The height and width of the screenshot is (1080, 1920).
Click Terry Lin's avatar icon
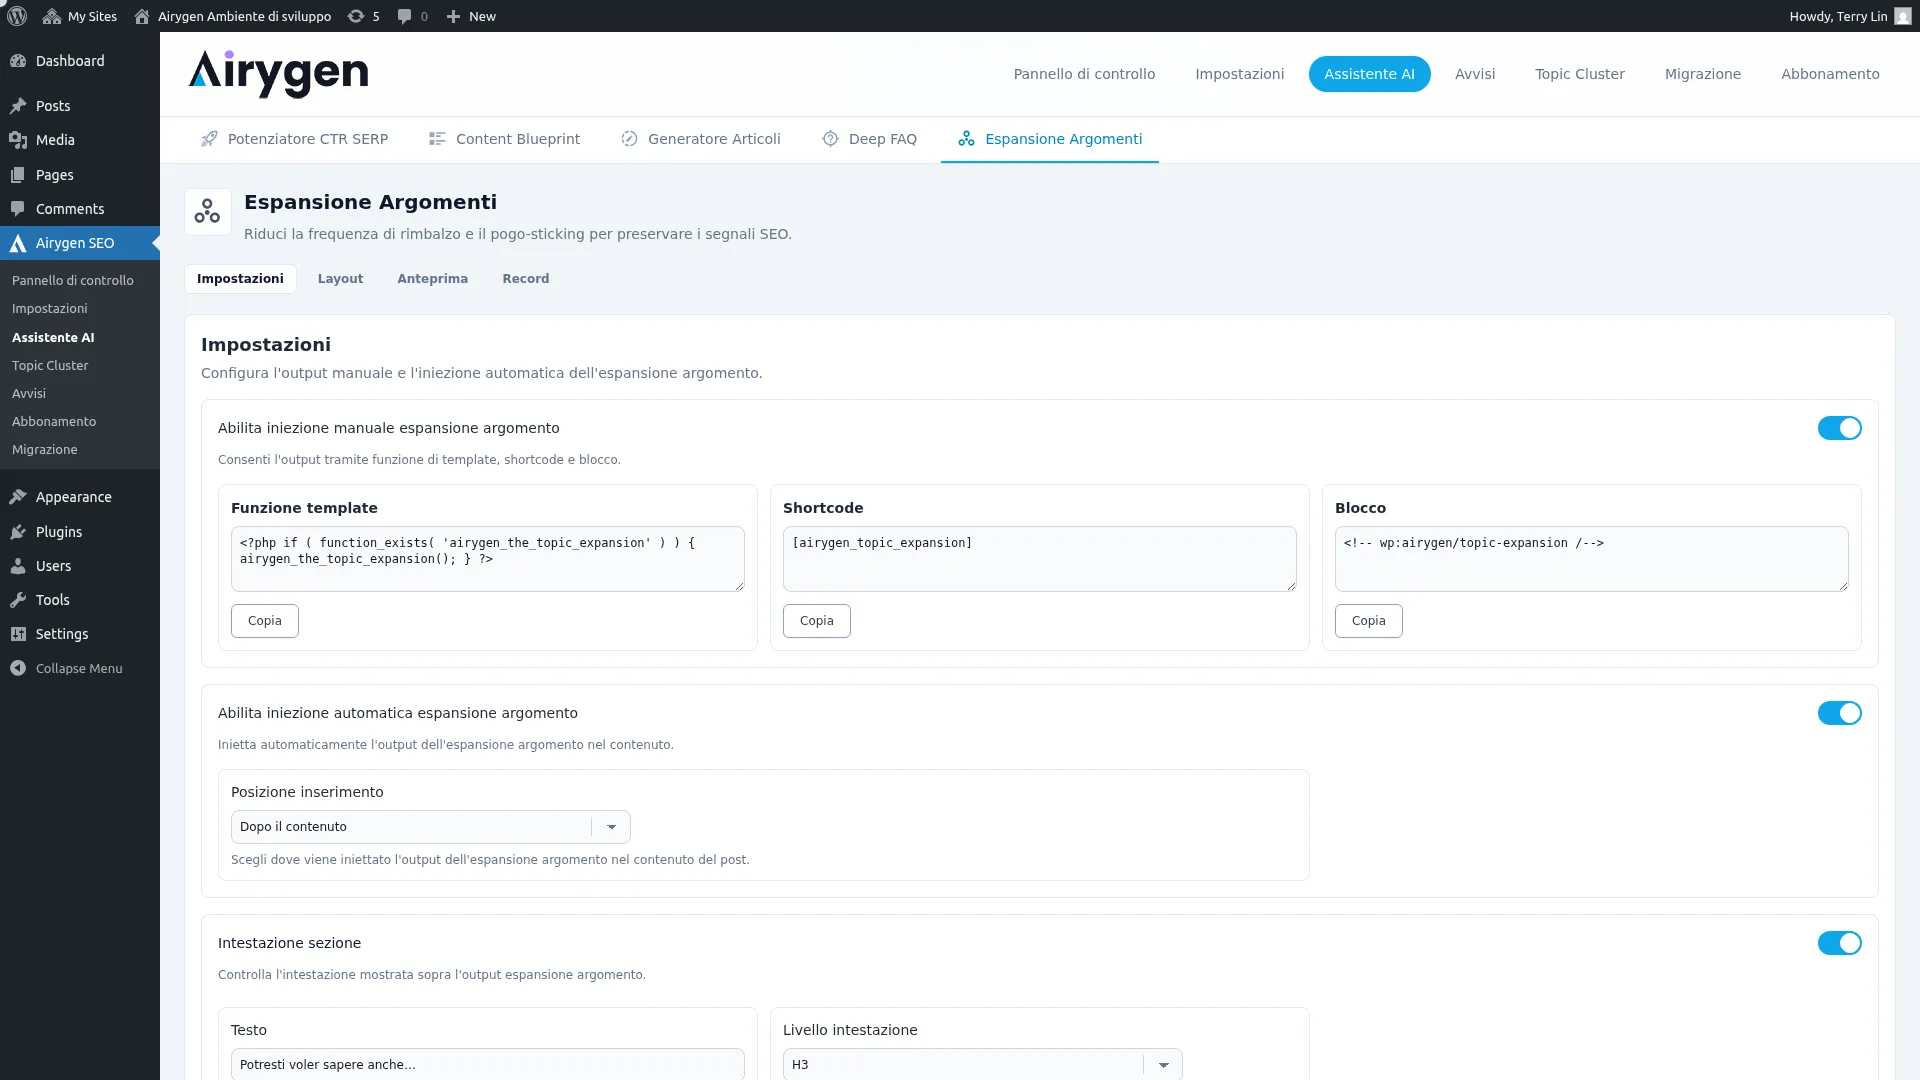(x=1902, y=16)
